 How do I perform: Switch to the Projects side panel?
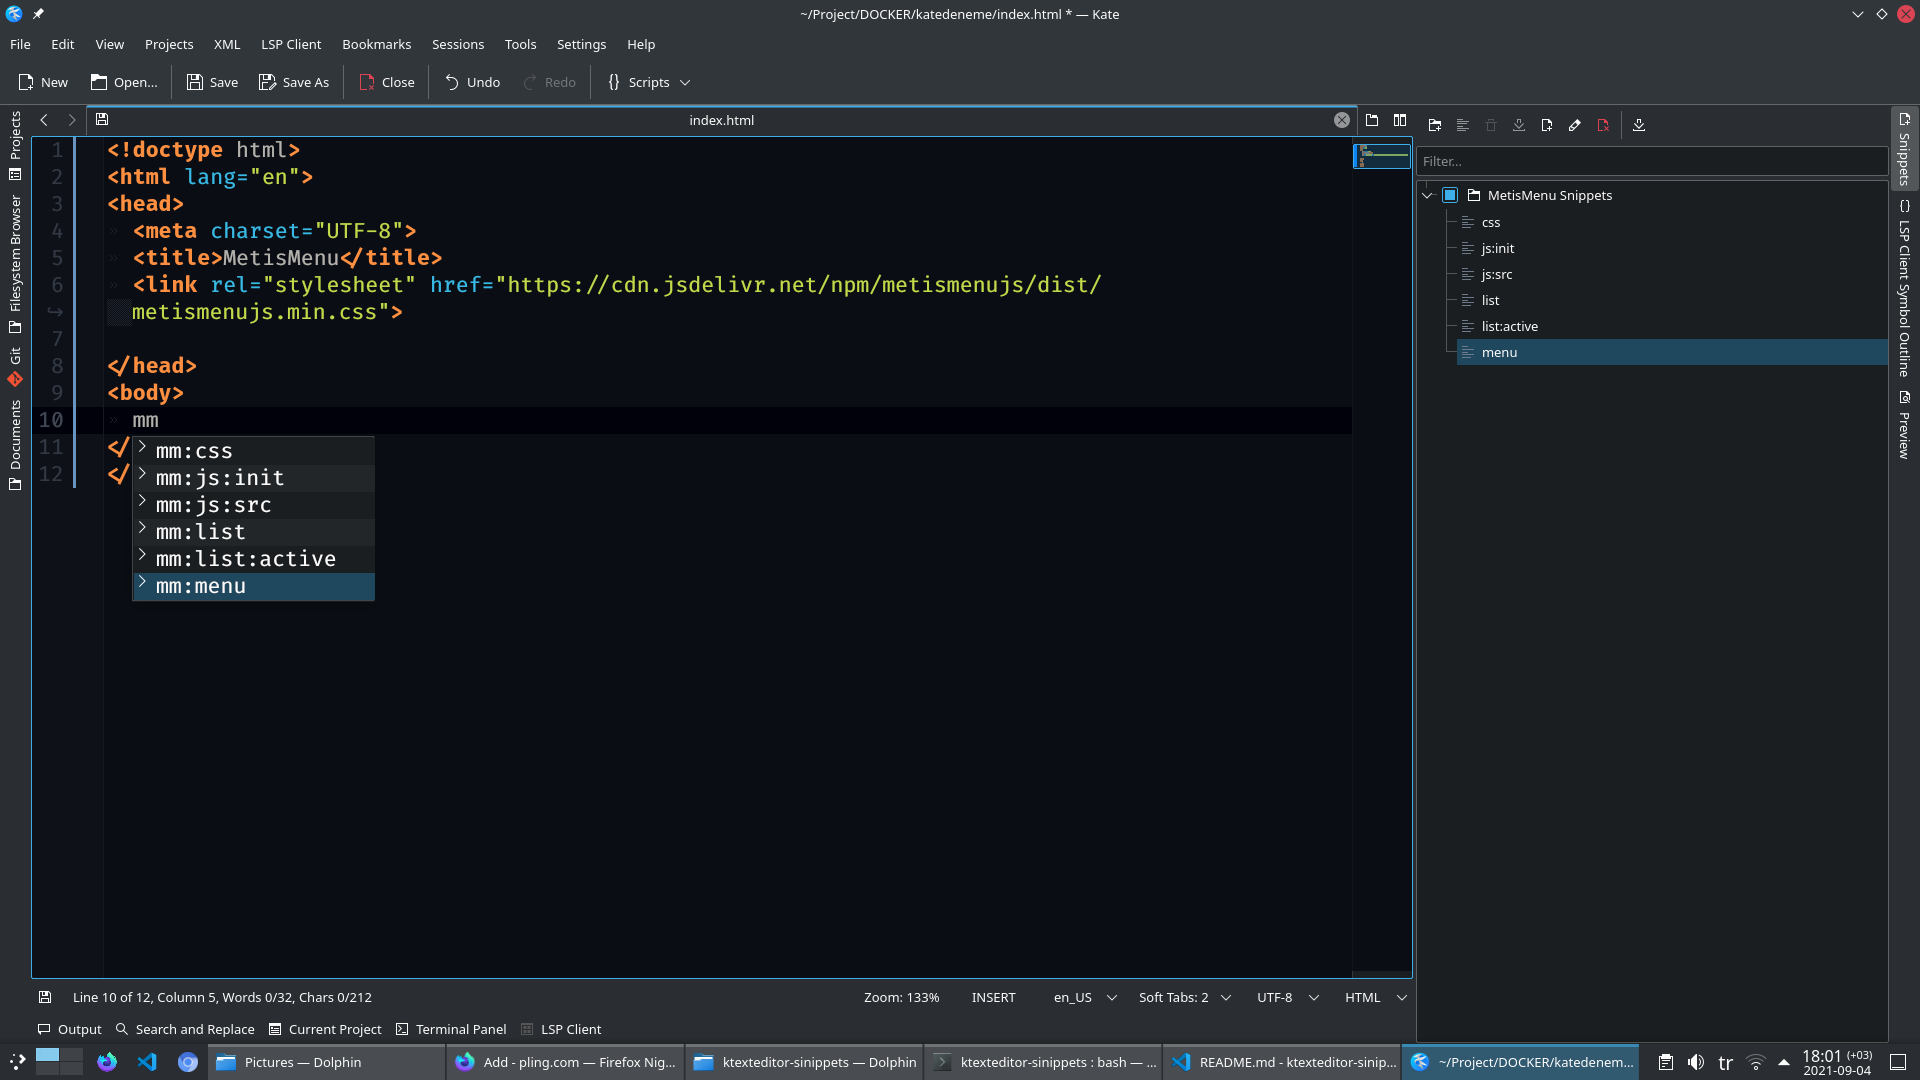coord(15,145)
